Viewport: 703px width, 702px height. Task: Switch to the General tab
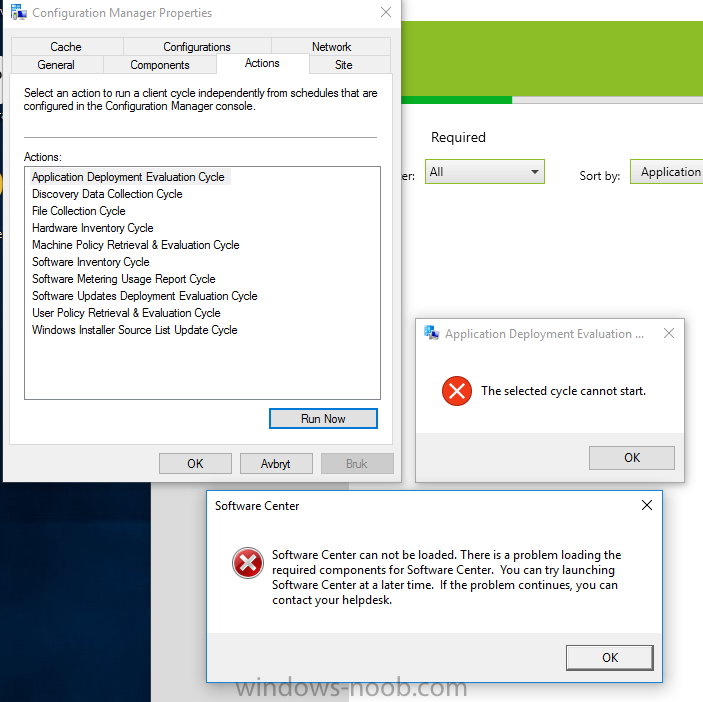[56, 65]
